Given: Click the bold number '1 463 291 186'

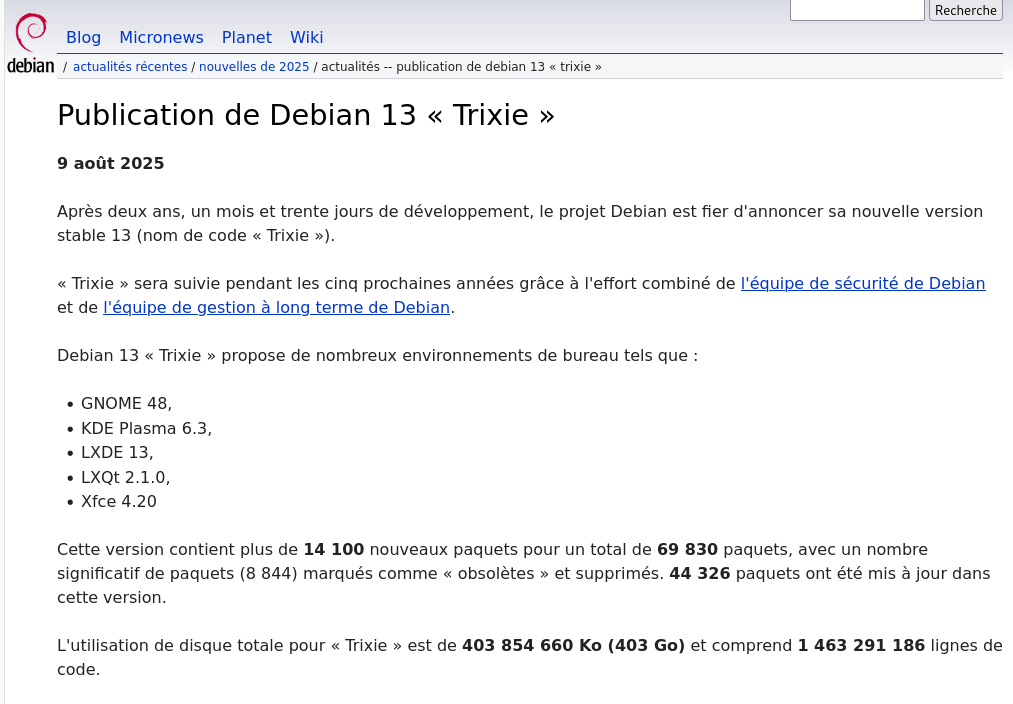Looking at the screenshot, I should (861, 646).
